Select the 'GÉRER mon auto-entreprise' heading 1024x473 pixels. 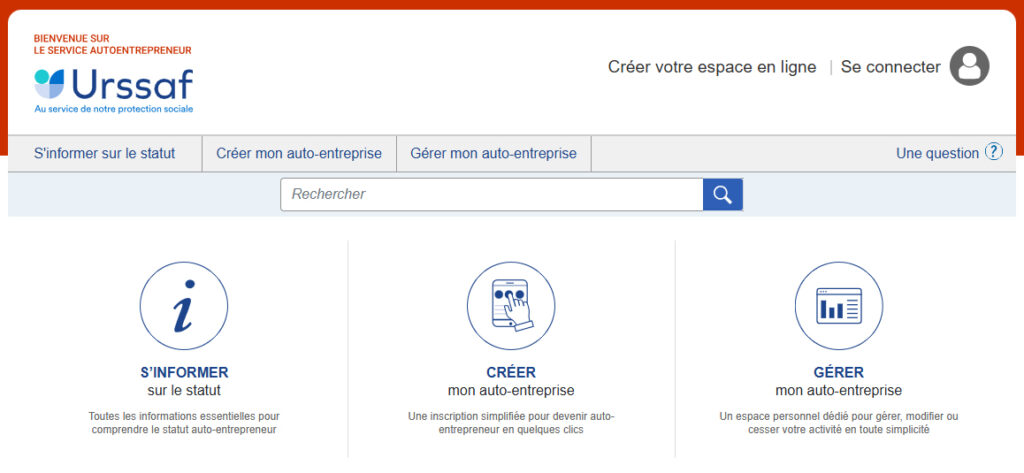pyautogui.click(x=838, y=381)
